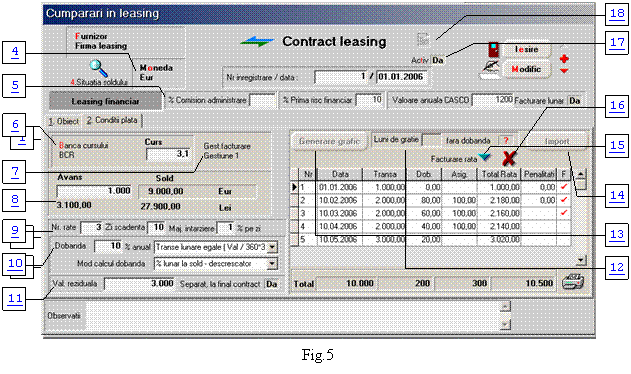
Task: Switch to the 1. Obiect tab
Action: [x=64, y=121]
